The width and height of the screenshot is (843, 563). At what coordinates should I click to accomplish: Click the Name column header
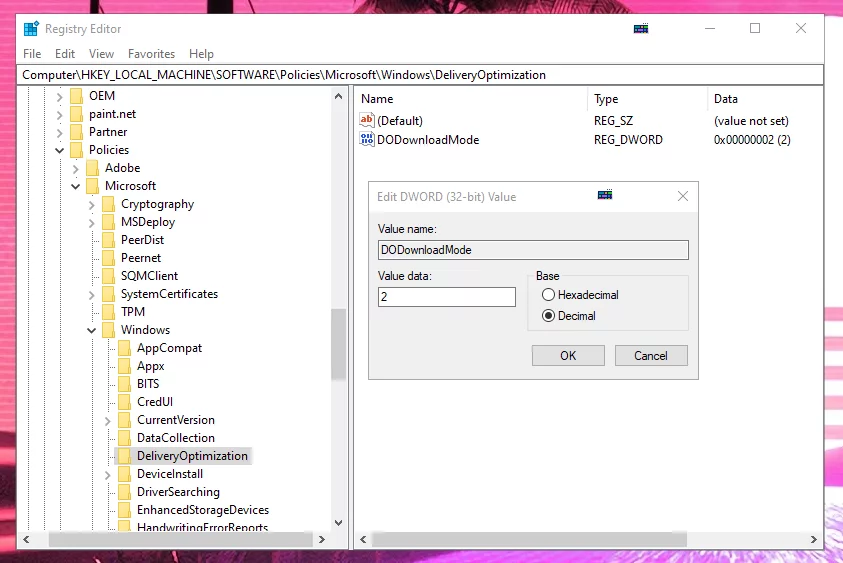coord(471,99)
